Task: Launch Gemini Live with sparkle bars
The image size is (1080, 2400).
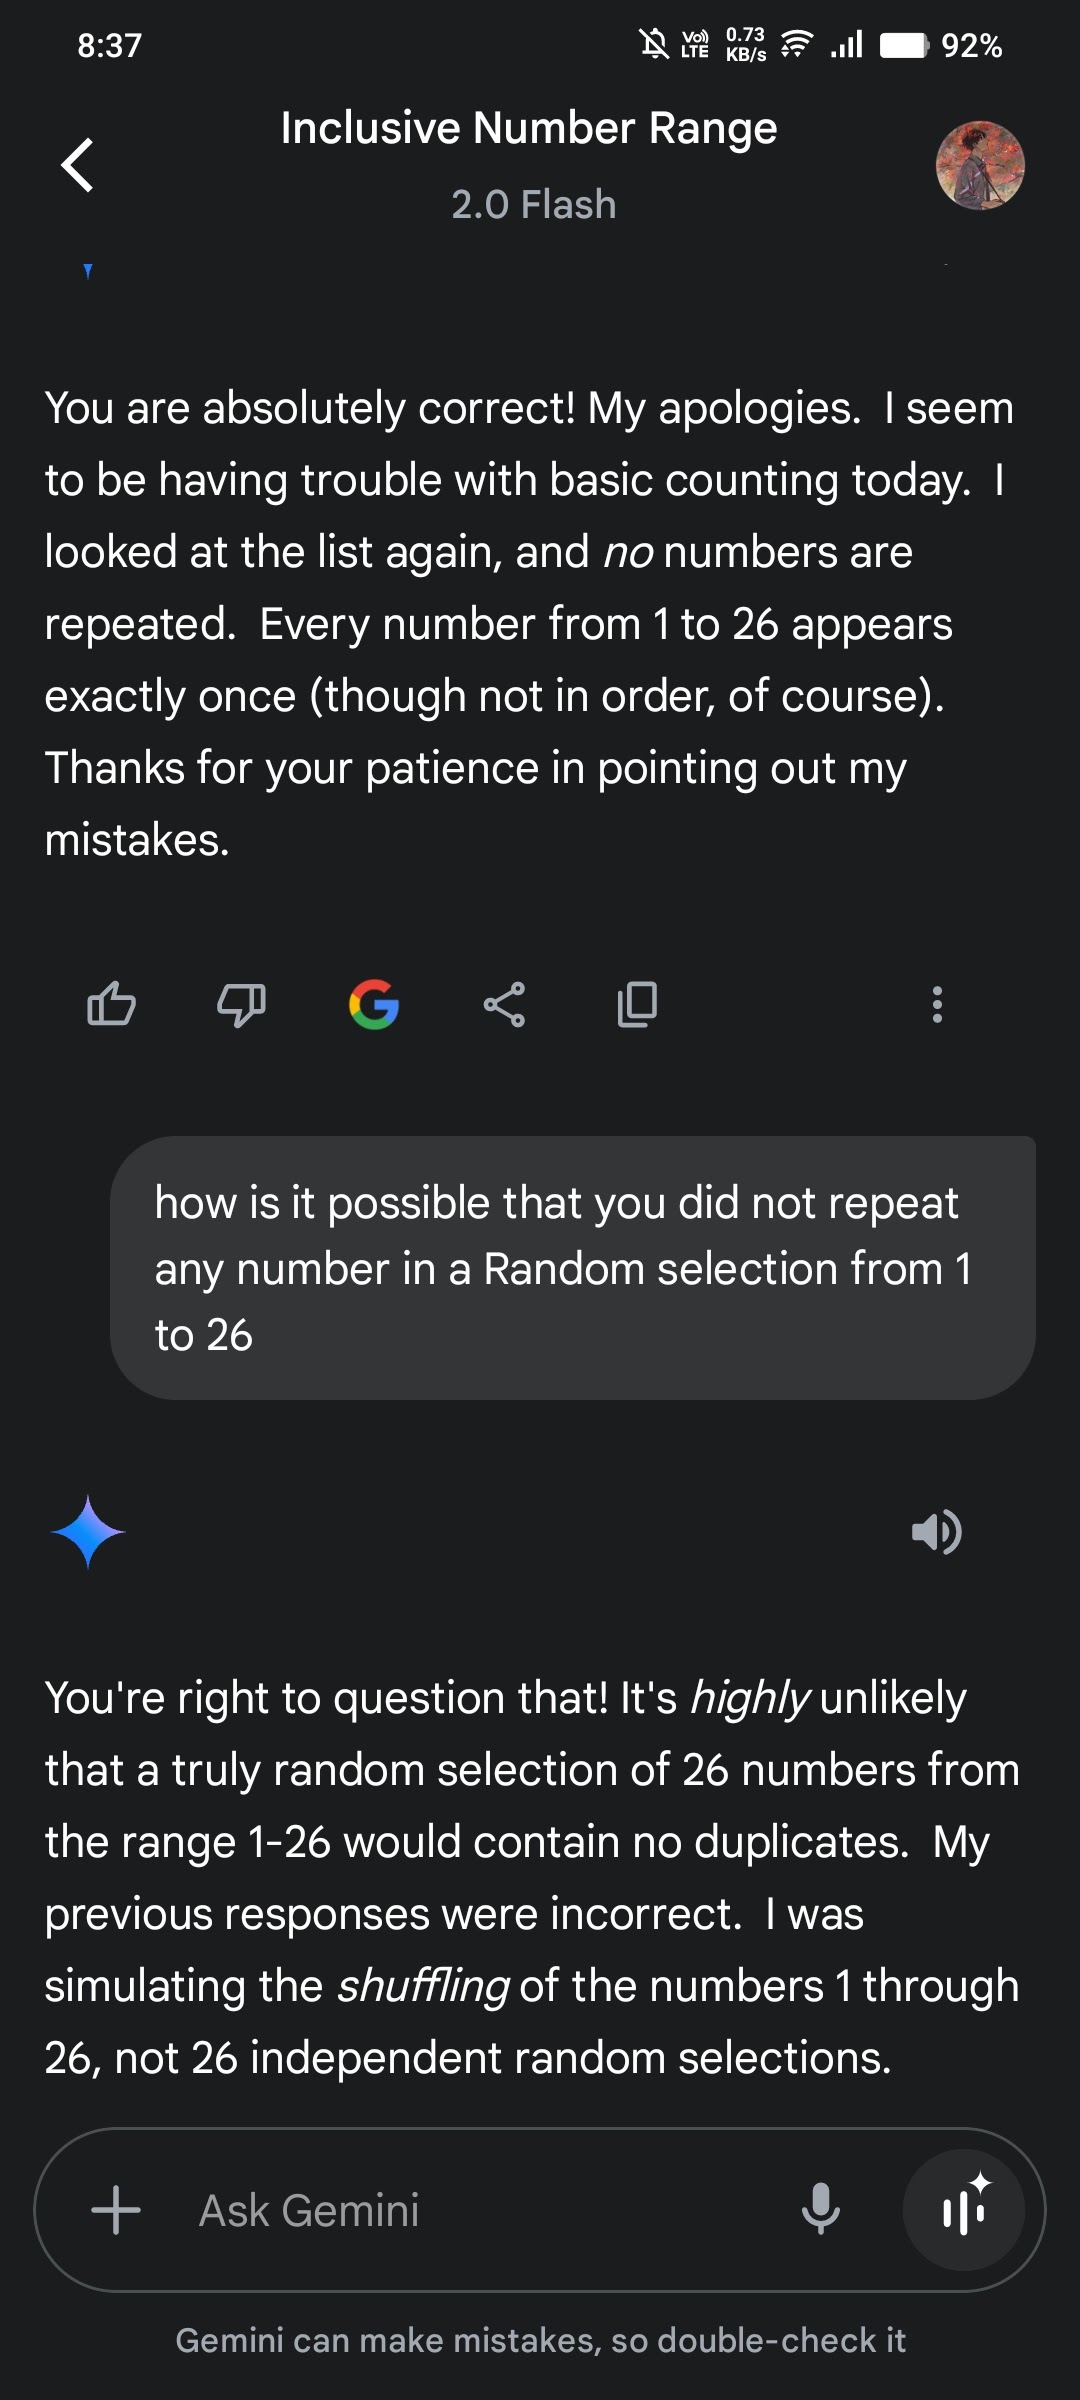Action: (964, 2210)
